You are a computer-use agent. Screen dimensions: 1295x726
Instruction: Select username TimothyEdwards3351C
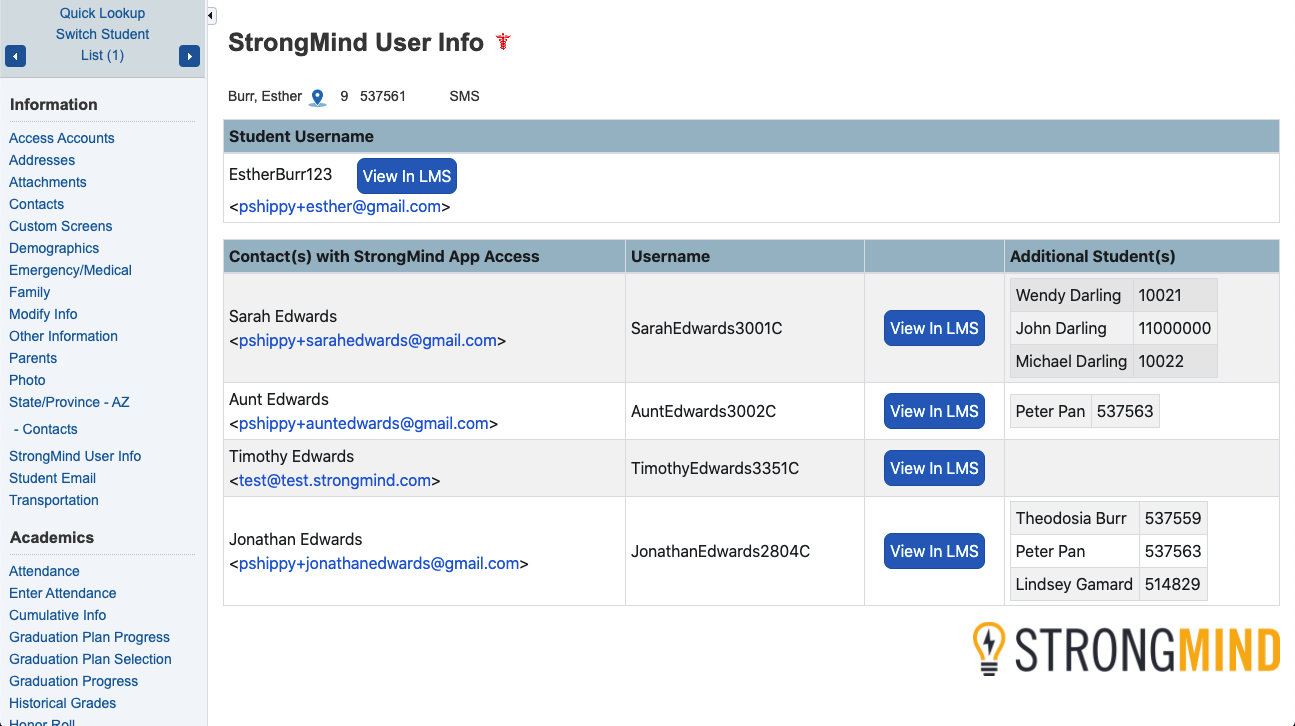[715, 468]
